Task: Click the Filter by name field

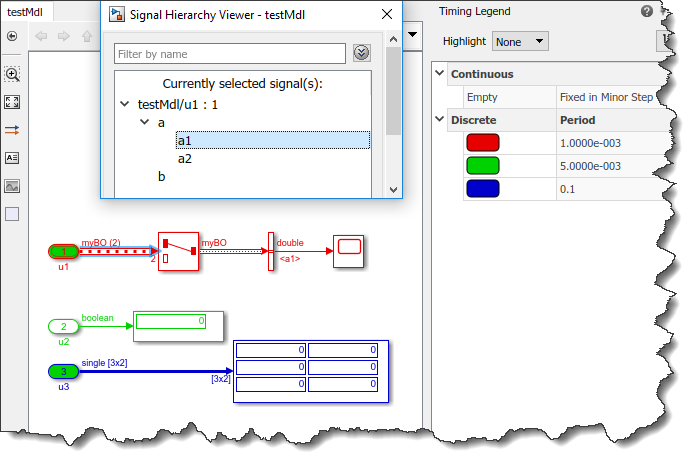Action: pyautogui.click(x=229, y=54)
